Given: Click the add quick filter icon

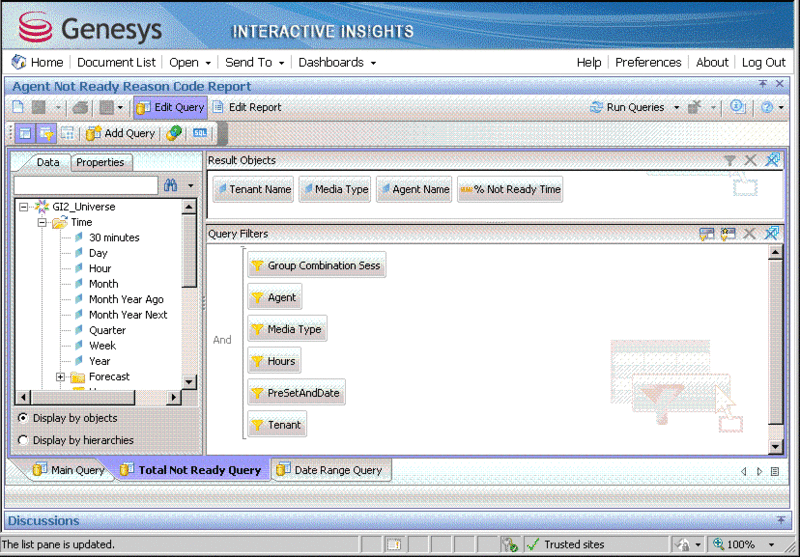Looking at the screenshot, I should (x=707, y=234).
